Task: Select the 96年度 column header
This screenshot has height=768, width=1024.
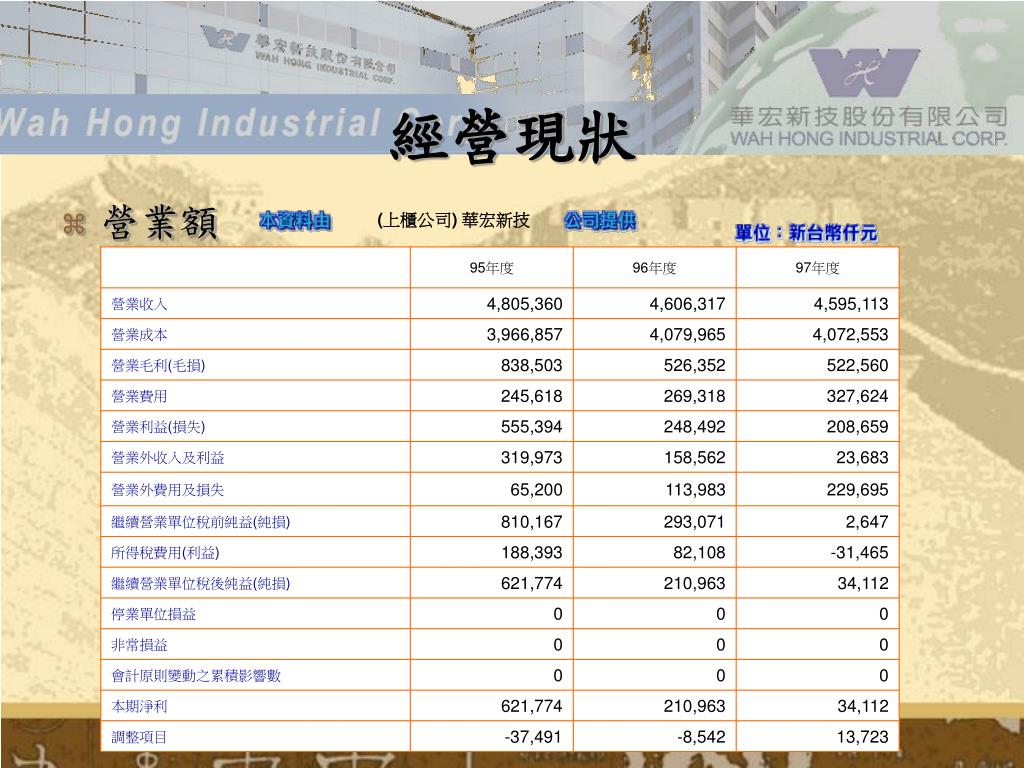Action: click(x=654, y=268)
